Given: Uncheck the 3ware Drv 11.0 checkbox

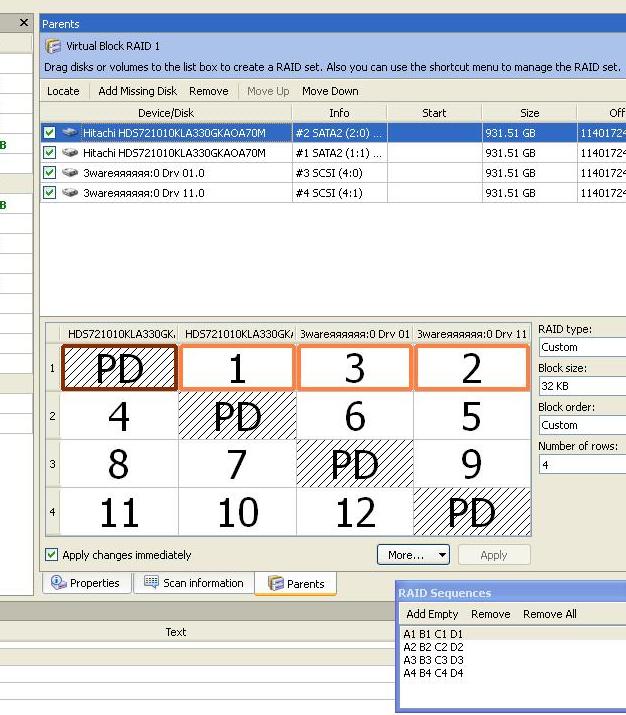Looking at the screenshot, I should click(x=49, y=193).
